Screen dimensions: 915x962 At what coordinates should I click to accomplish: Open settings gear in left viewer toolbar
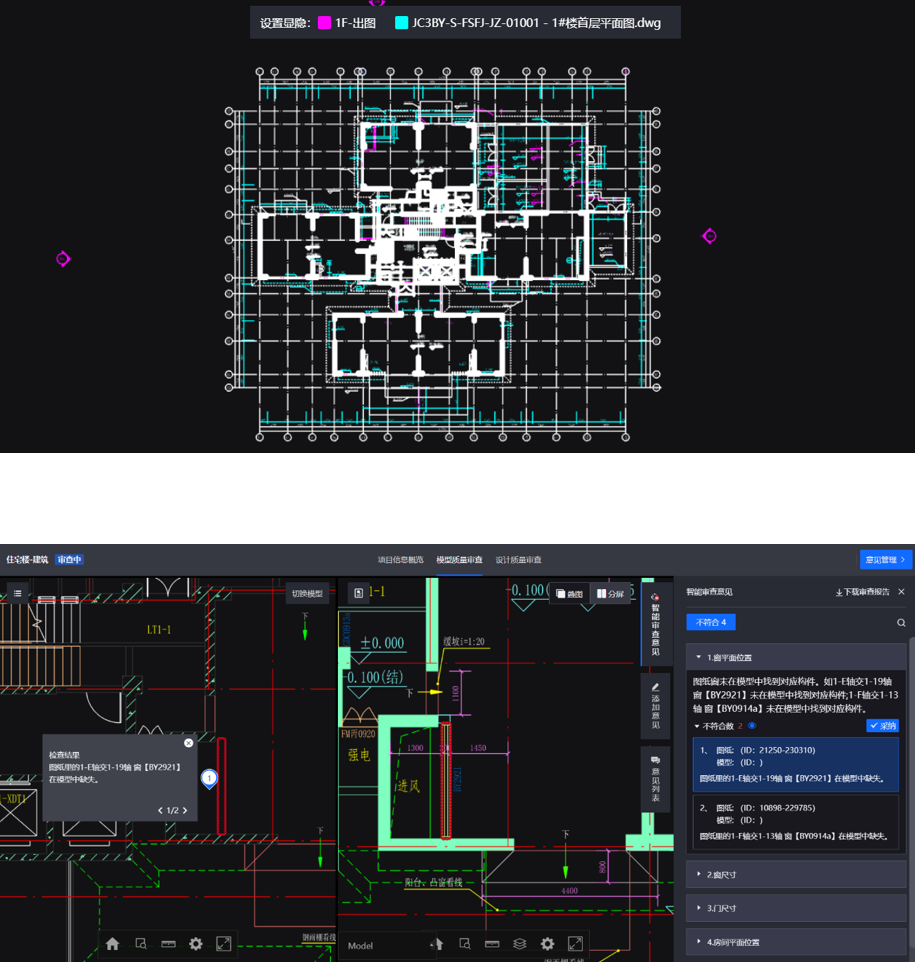196,944
